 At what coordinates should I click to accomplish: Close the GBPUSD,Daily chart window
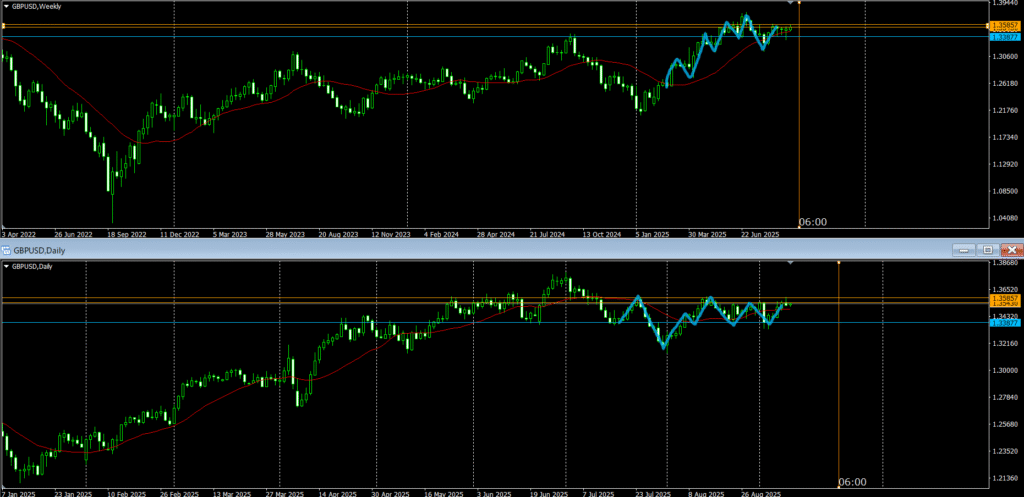click(x=1012, y=250)
